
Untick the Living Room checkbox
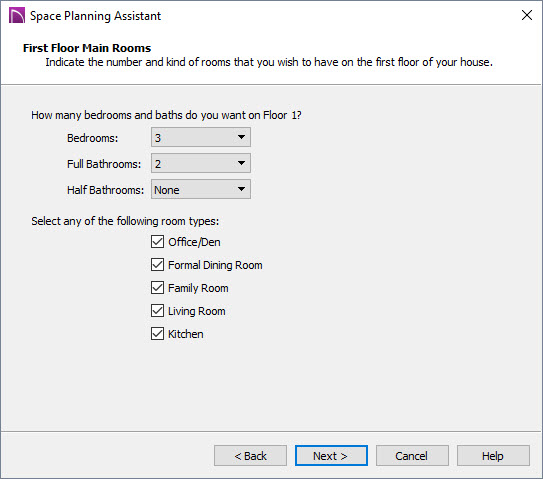tap(157, 311)
